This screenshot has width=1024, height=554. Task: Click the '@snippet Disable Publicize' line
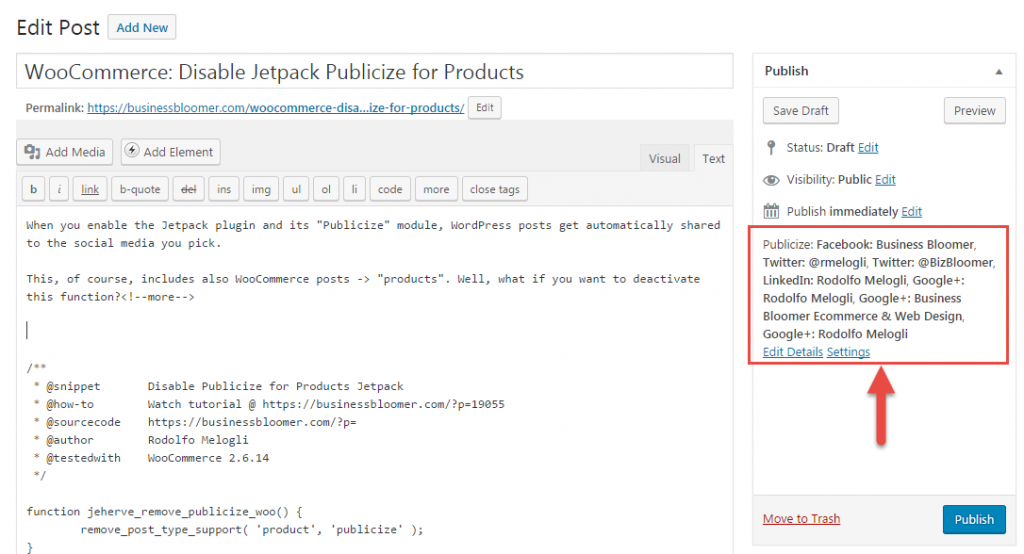[x=219, y=387]
